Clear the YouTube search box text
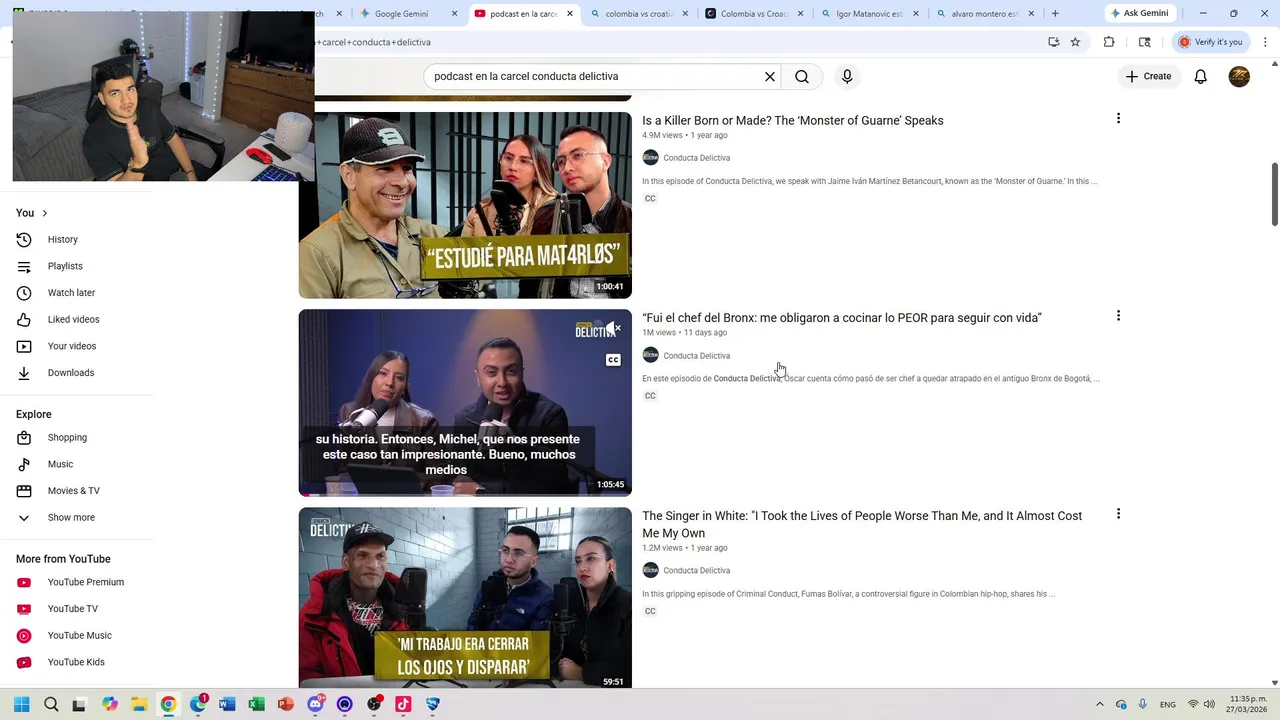This screenshot has height=720, width=1280. click(770, 77)
